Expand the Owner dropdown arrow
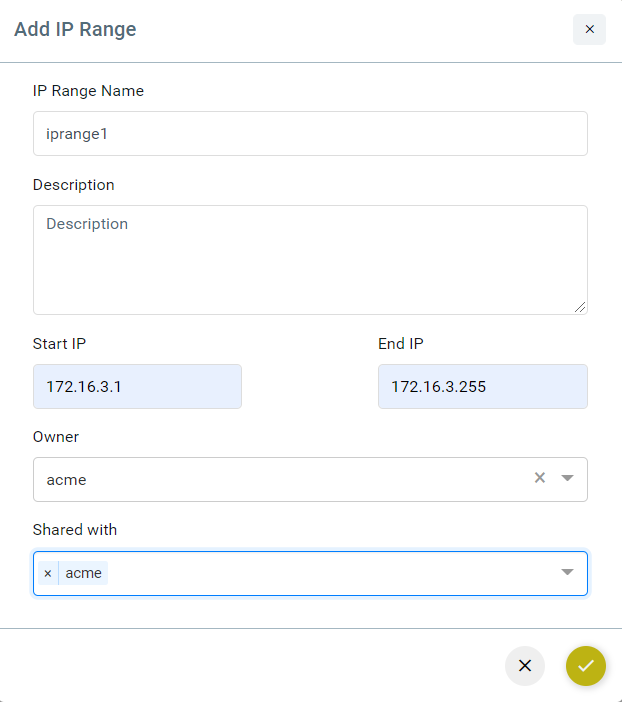 click(567, 478)
